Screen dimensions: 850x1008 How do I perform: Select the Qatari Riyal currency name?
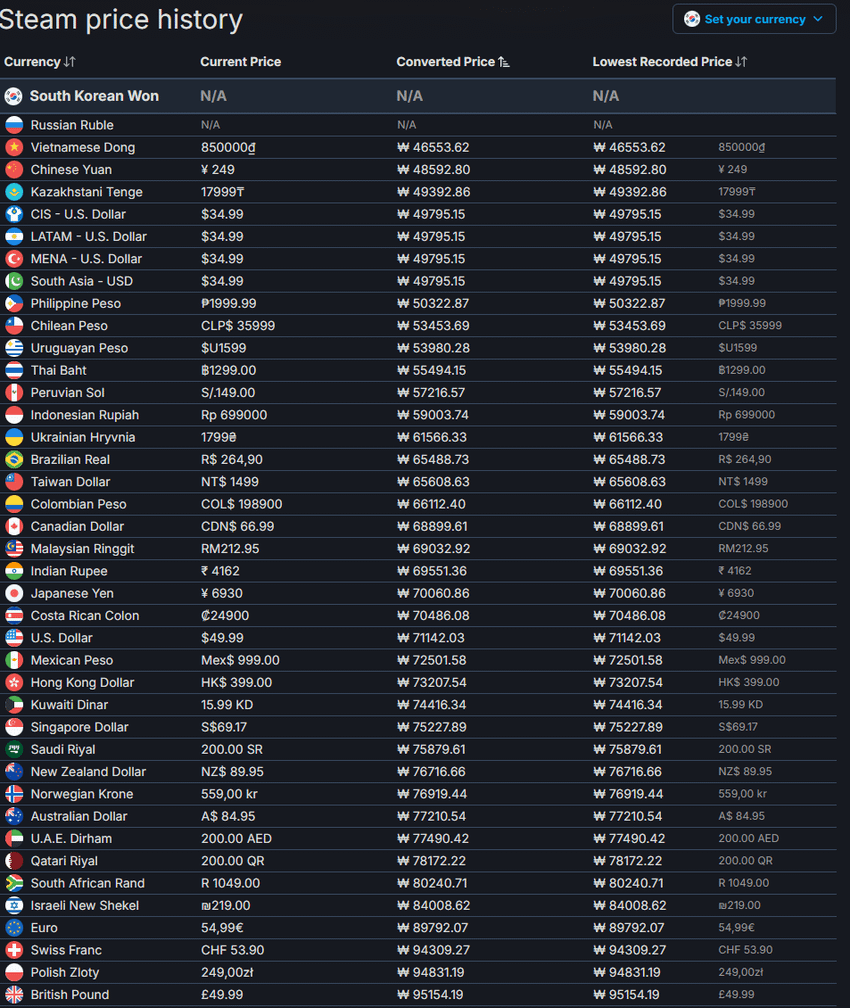tap(64, 861)
